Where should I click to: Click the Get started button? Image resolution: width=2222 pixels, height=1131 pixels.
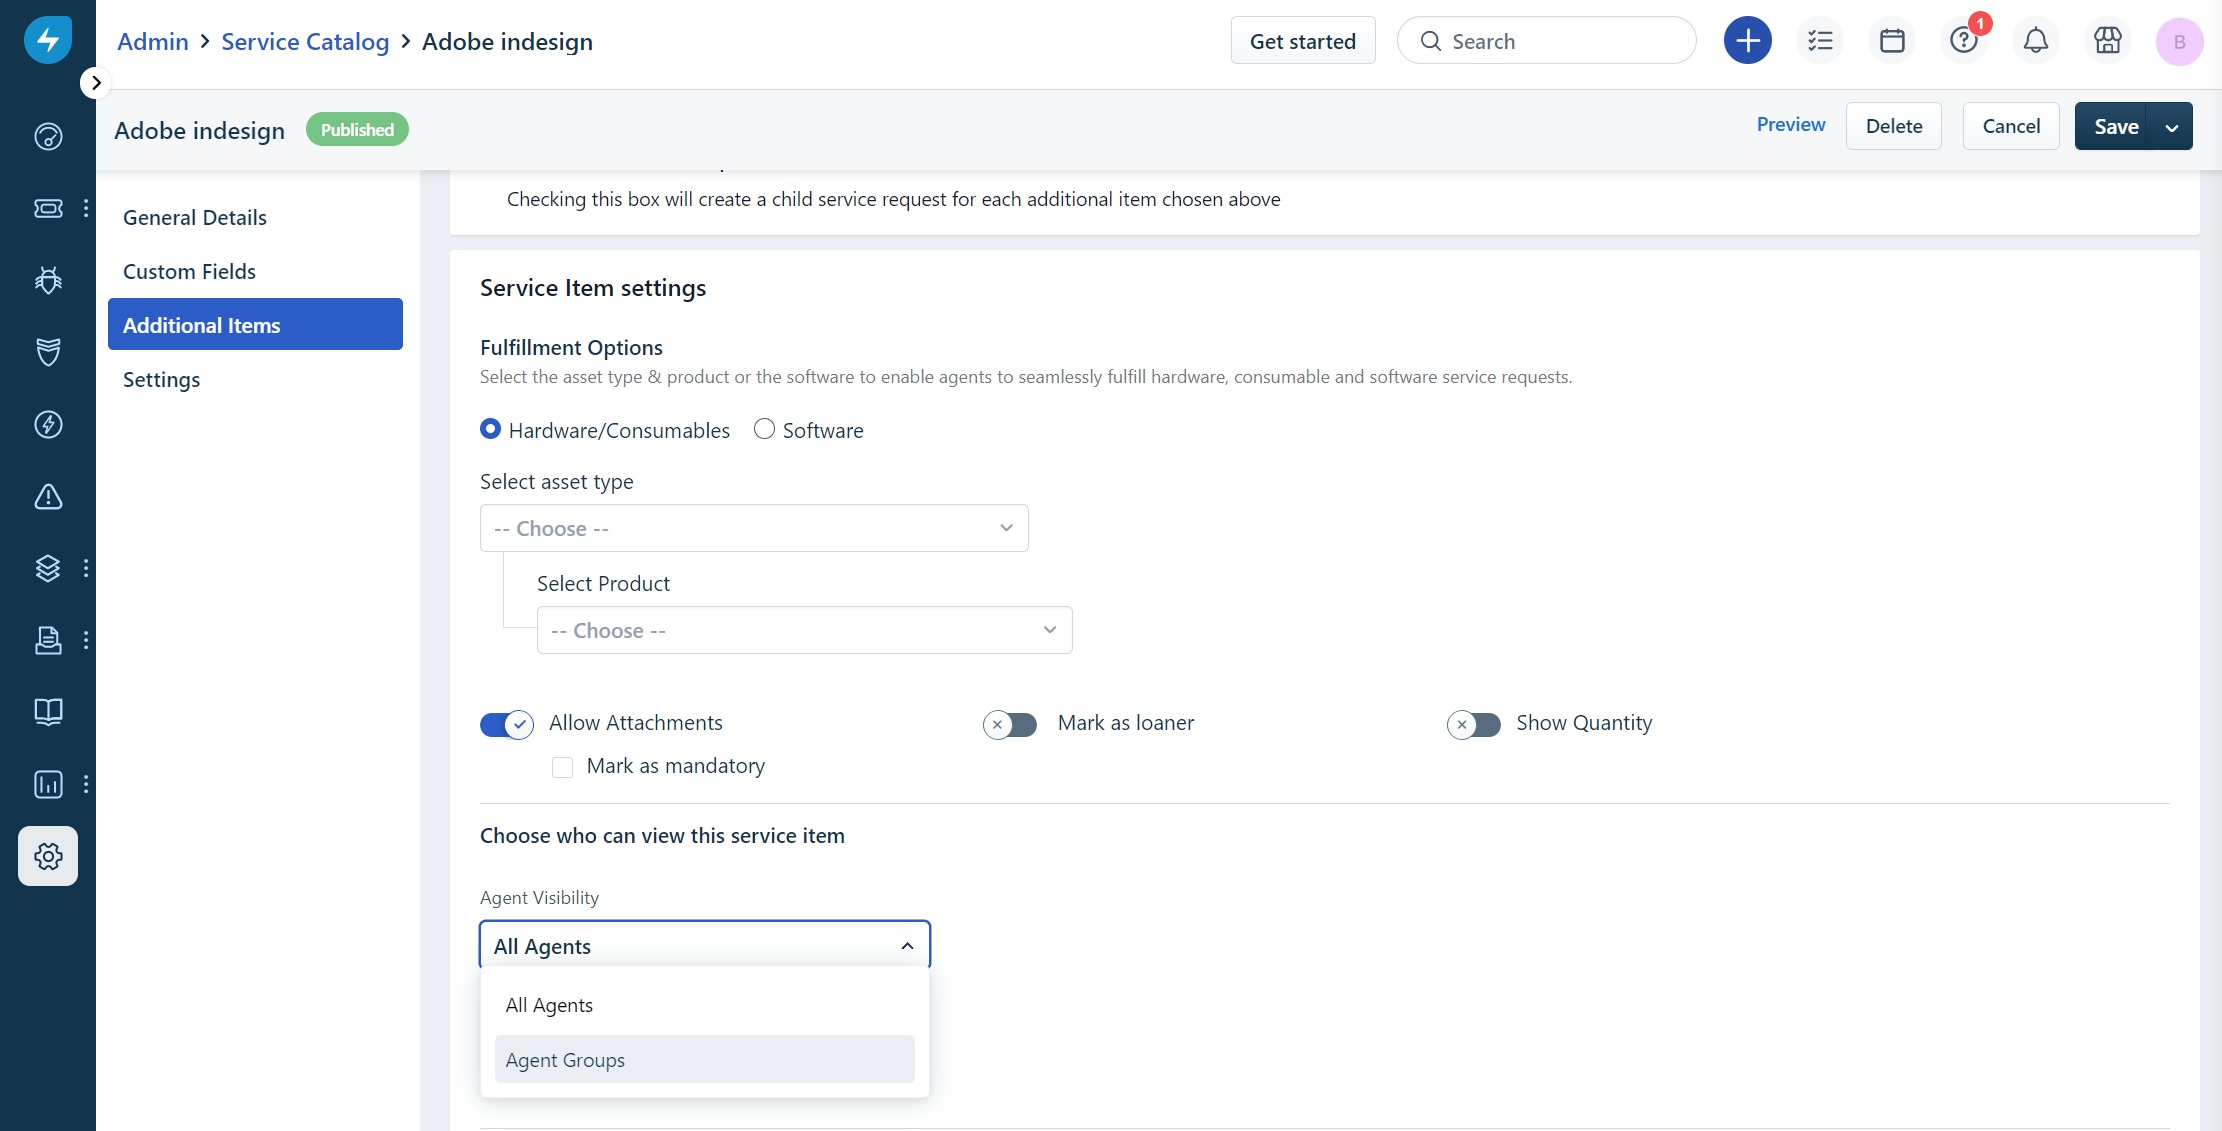coord(1303,41)
